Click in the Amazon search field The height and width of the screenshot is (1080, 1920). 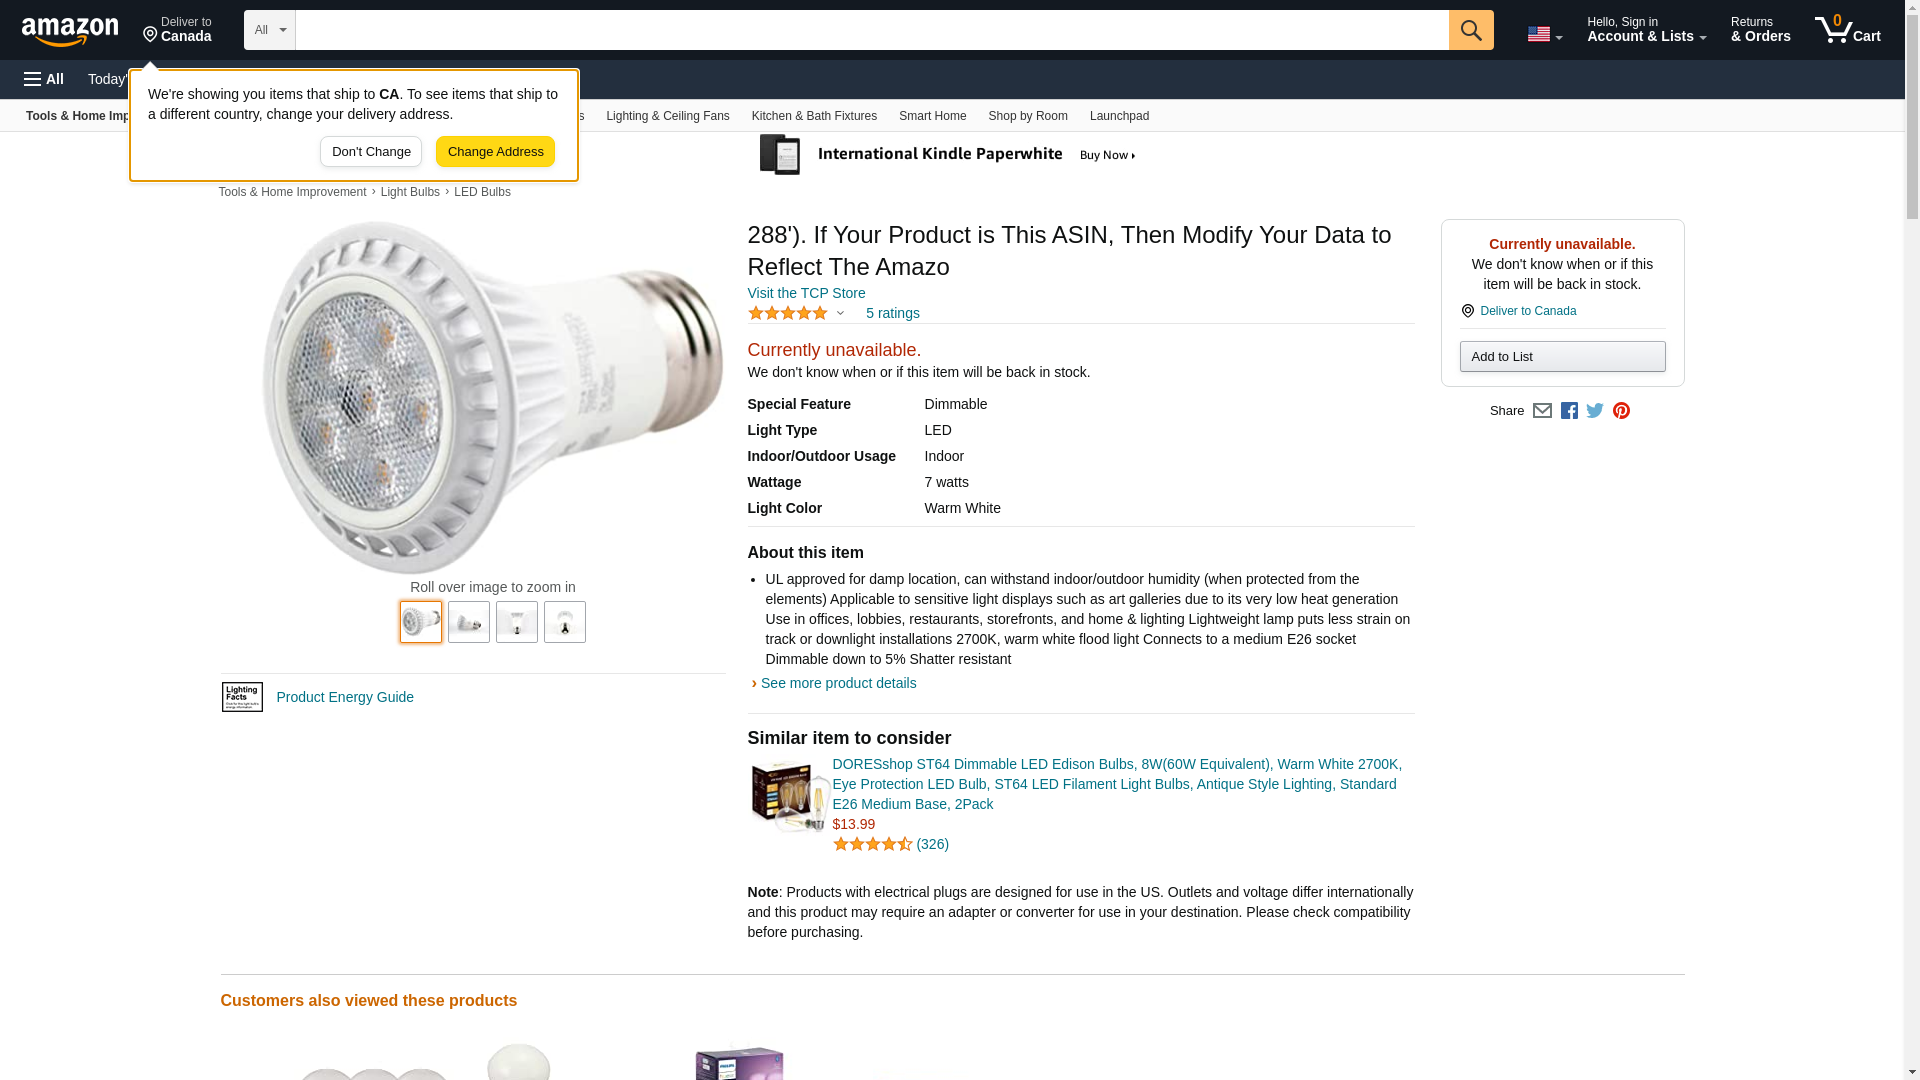(871, 30)
